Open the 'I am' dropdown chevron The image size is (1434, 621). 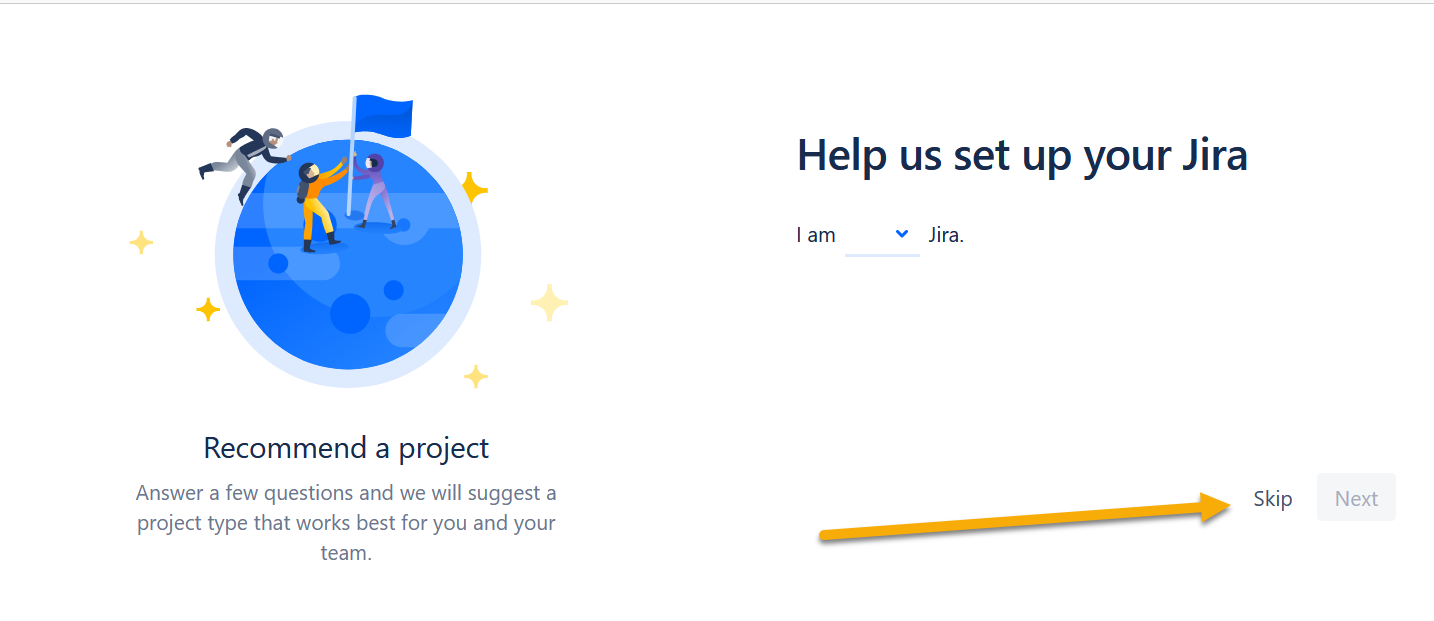click(902, 234)
